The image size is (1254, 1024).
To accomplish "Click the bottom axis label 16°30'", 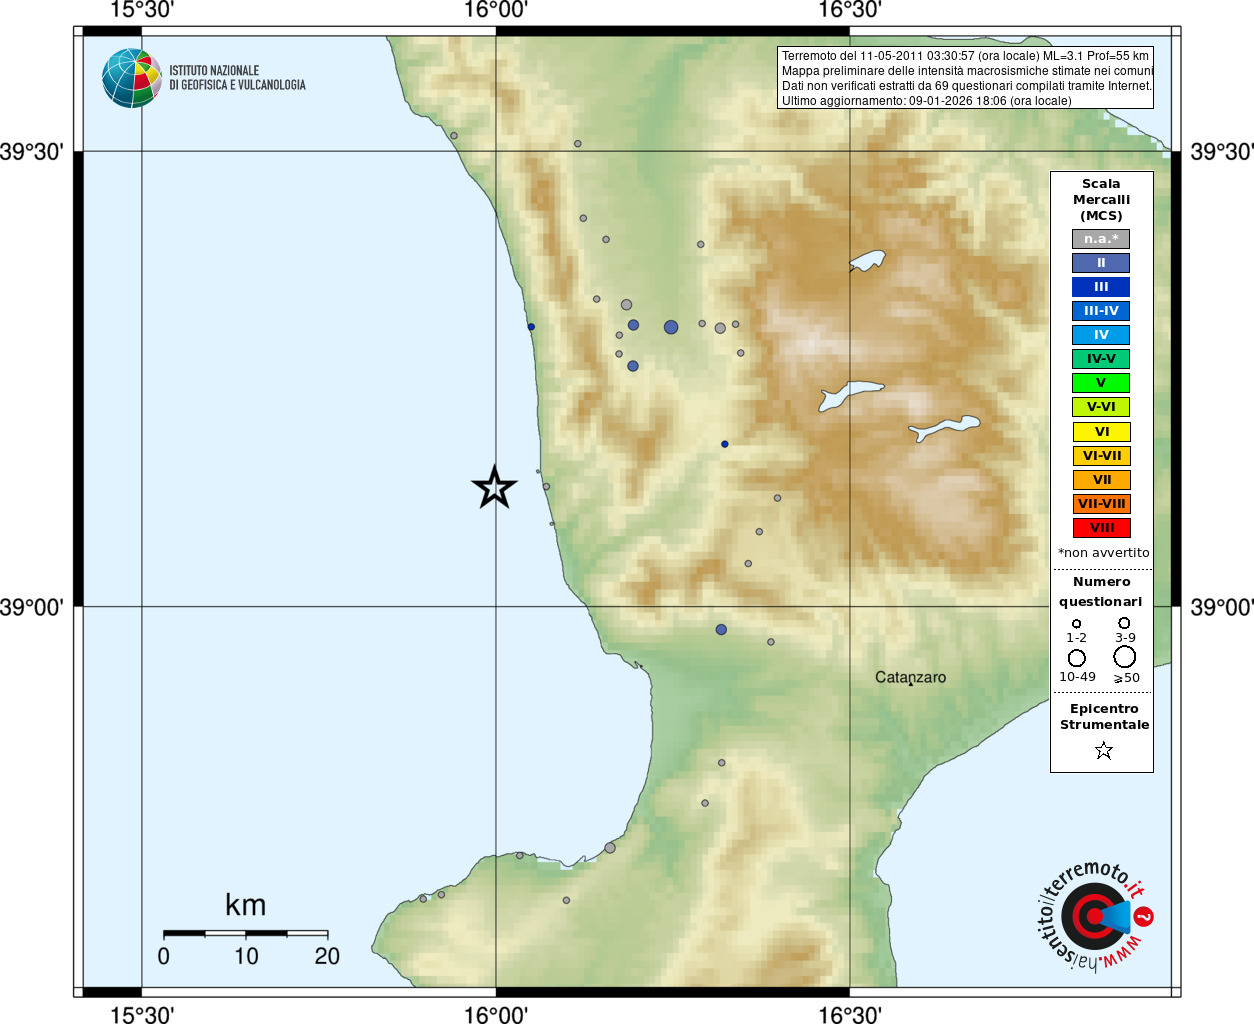I will (850, 1014).
